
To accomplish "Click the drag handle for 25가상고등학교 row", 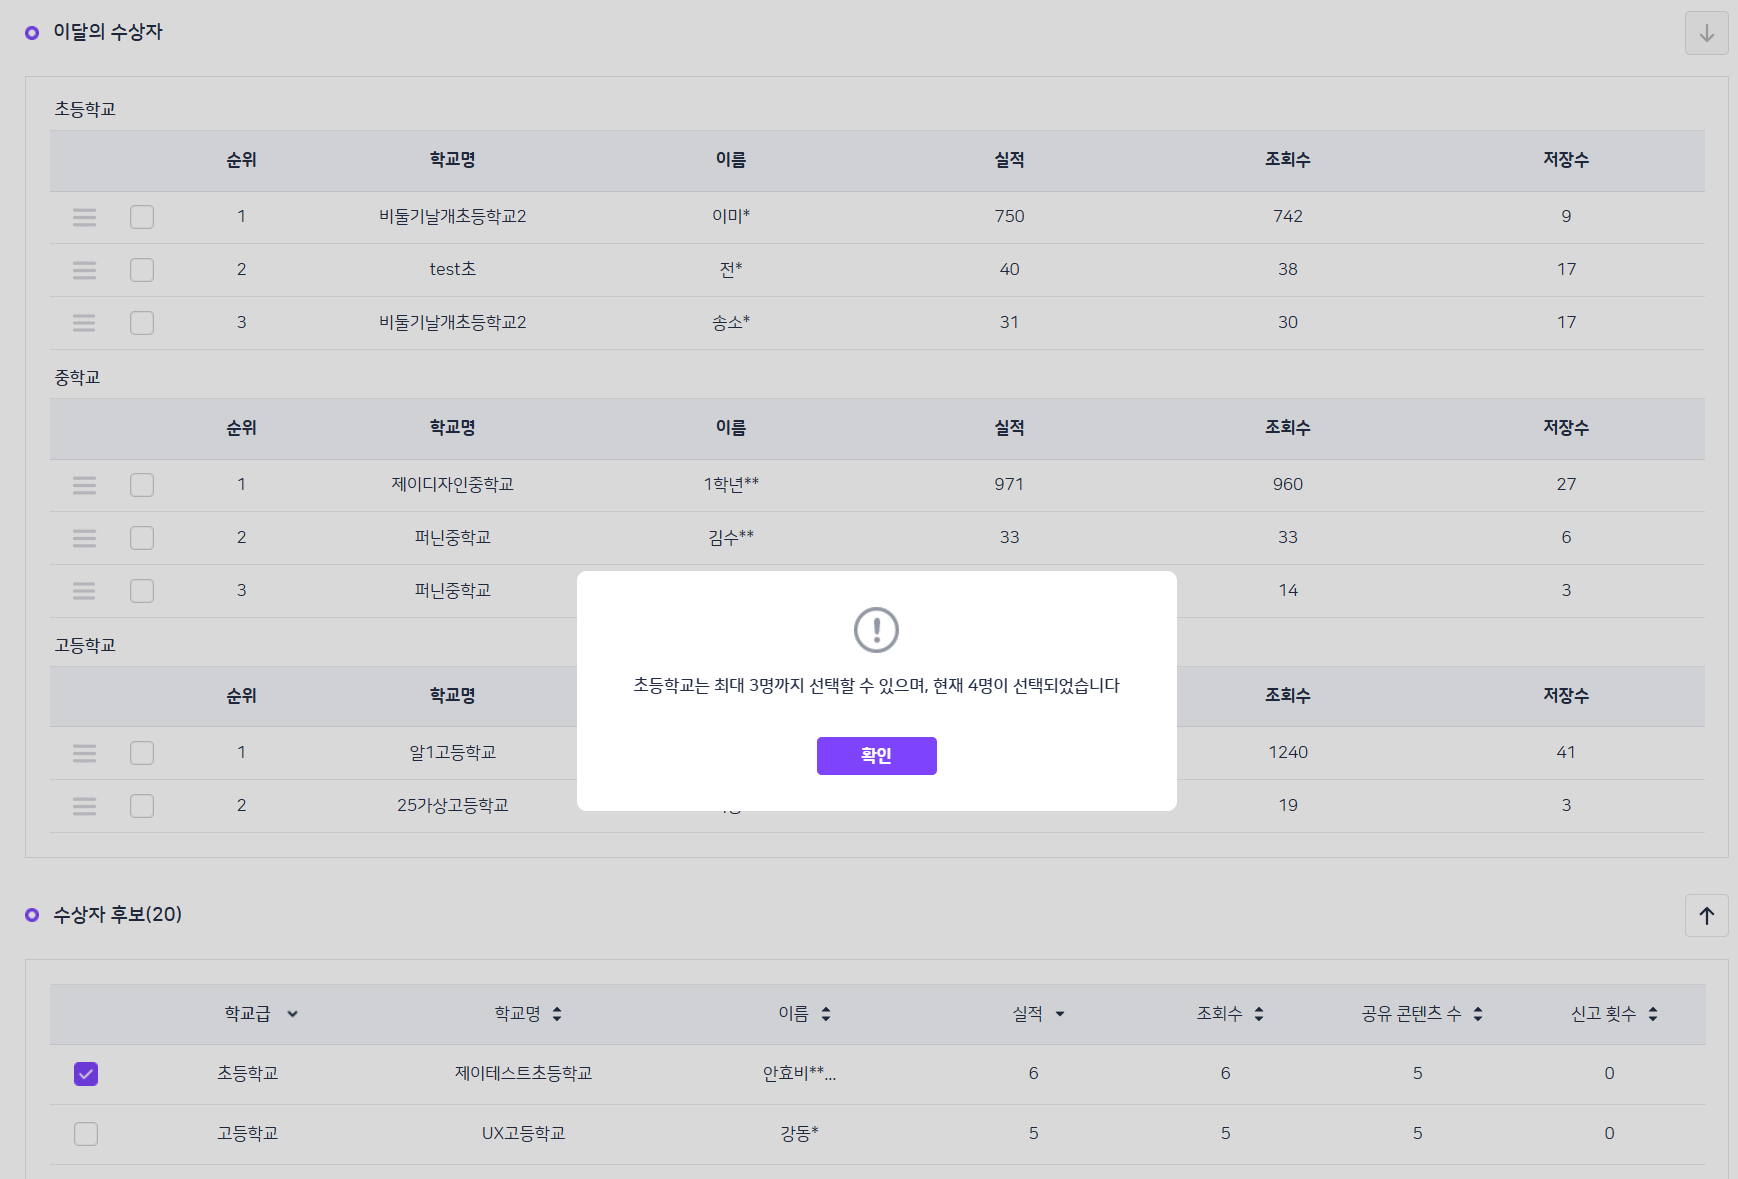I will 85,806.
